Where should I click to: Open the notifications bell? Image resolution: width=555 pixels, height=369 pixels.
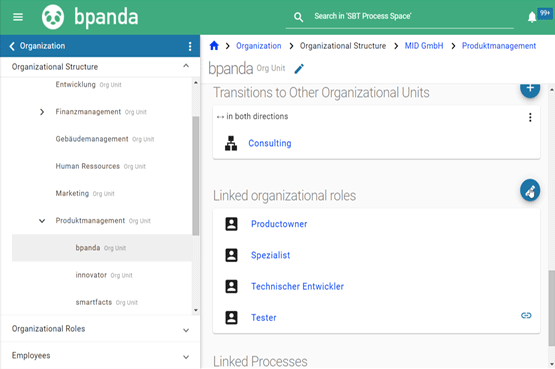click(532, 17)
